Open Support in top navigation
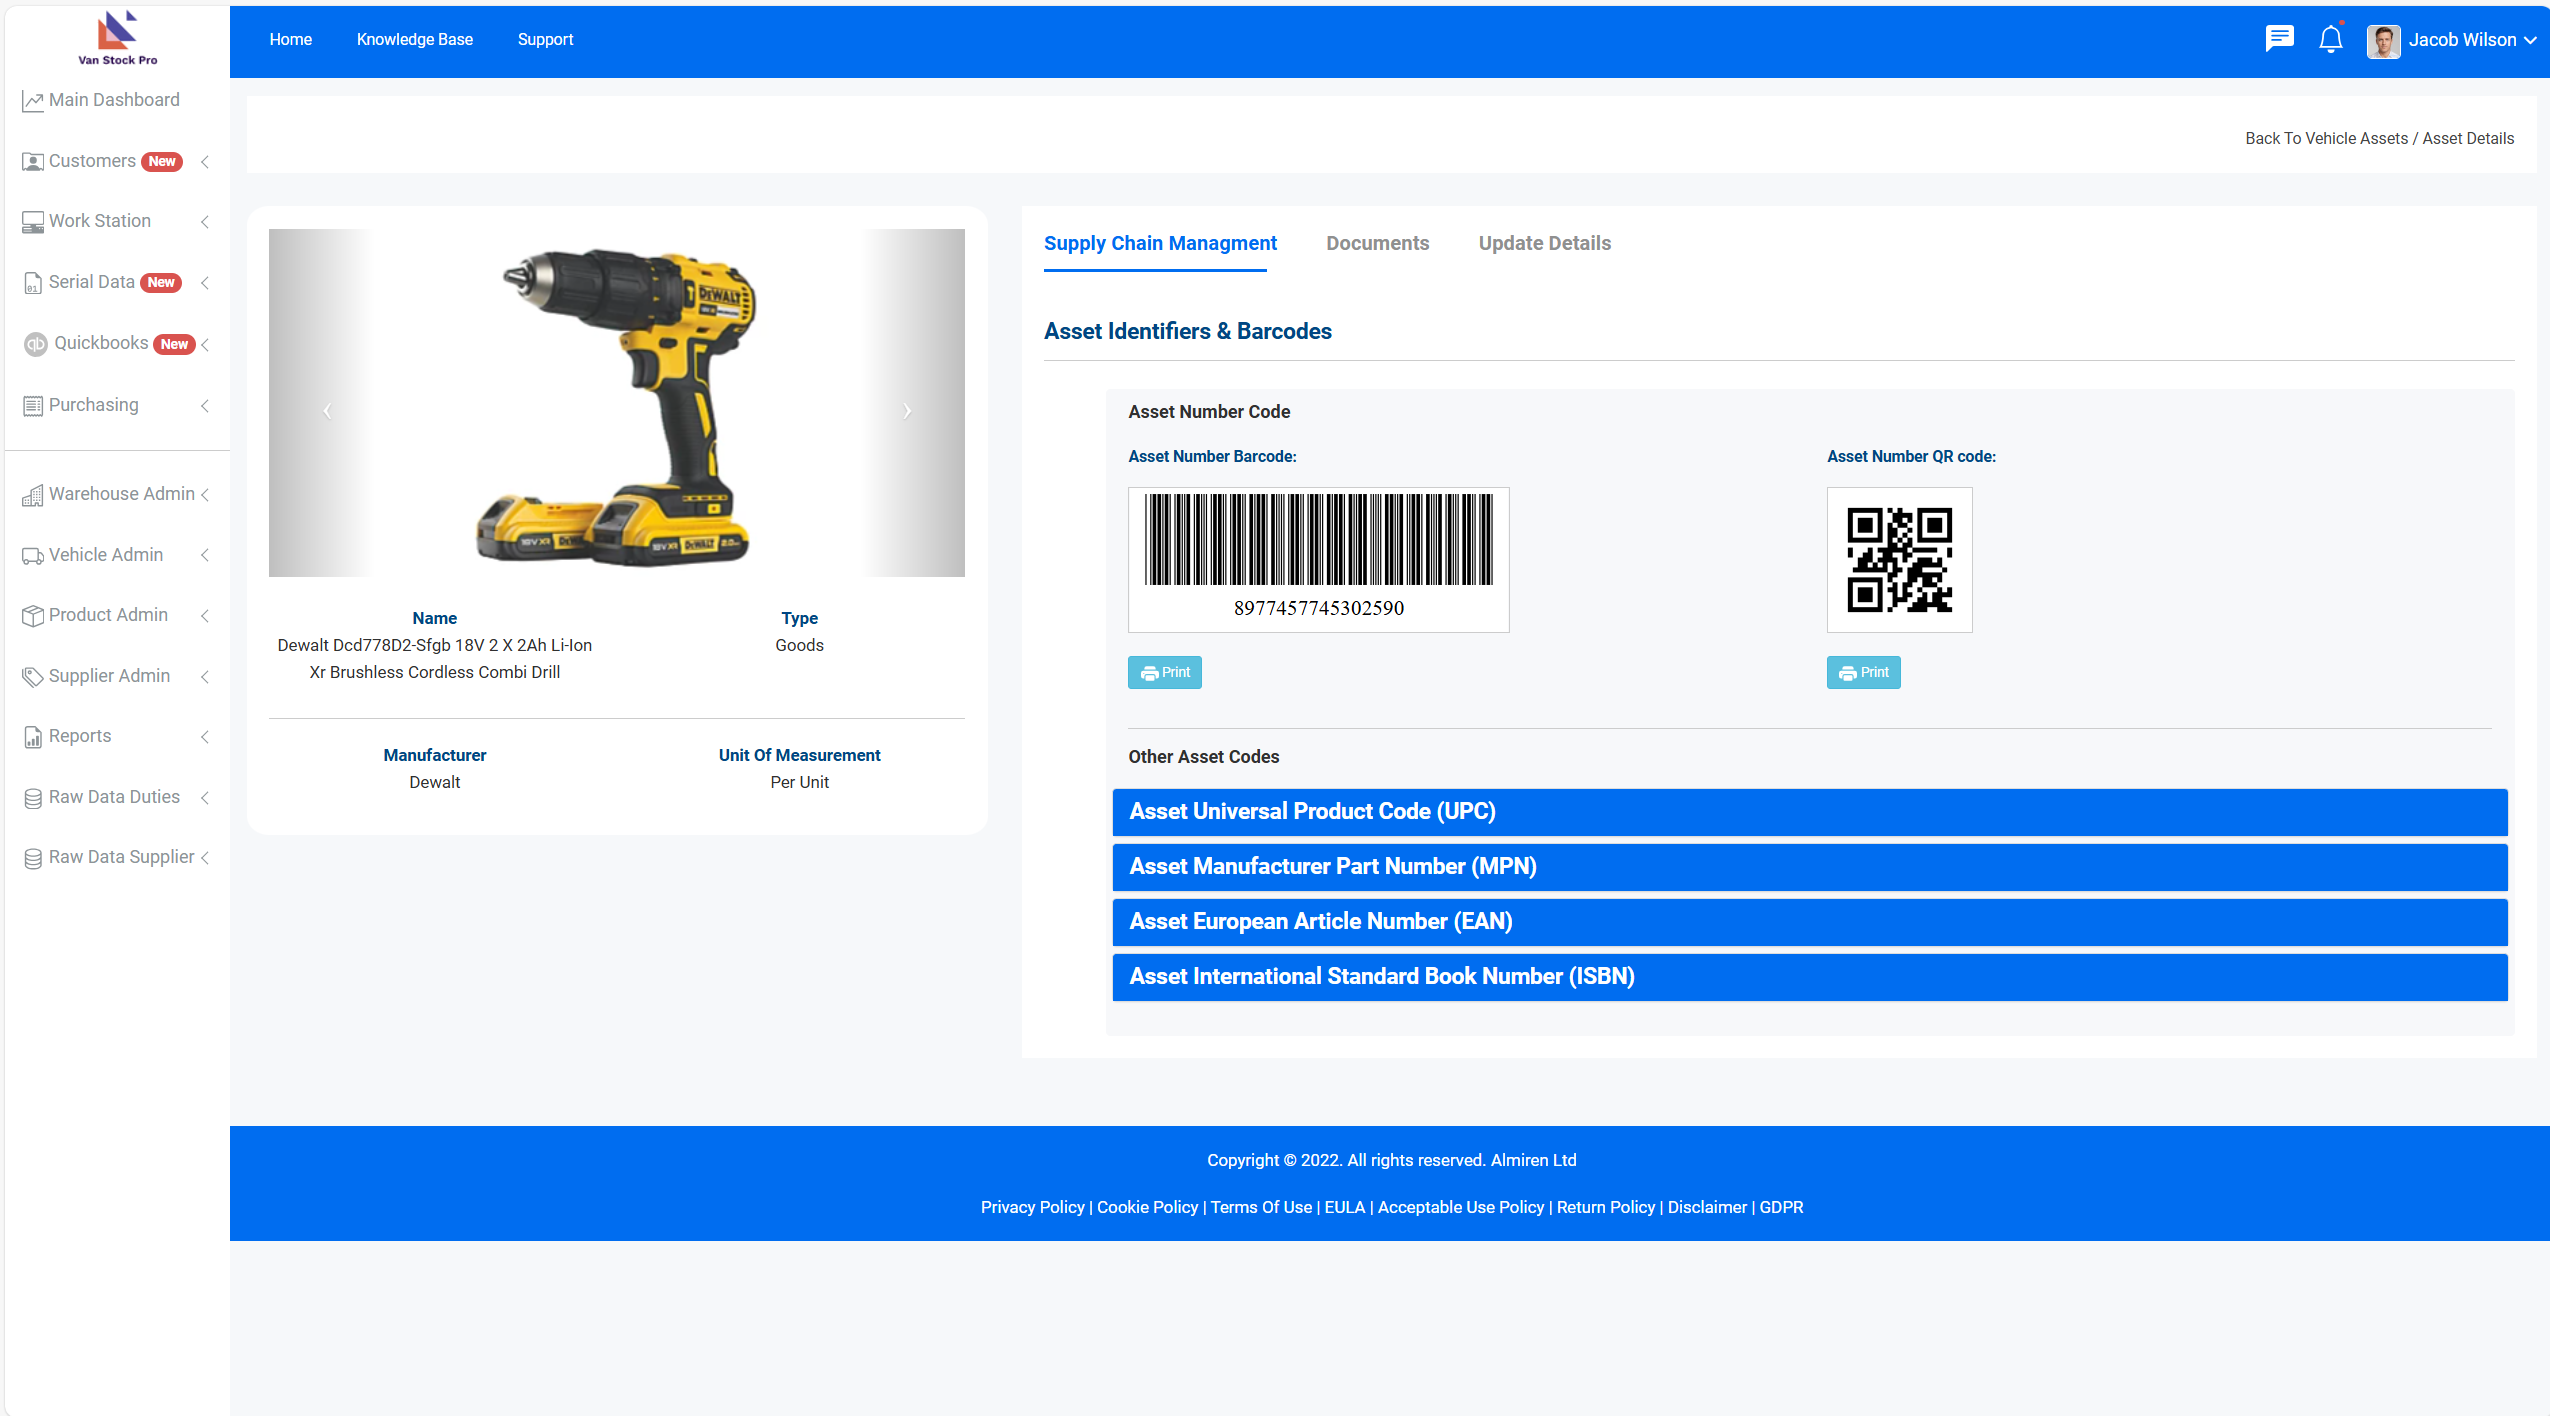2550x1416 pixels. (x=546, y=40)
